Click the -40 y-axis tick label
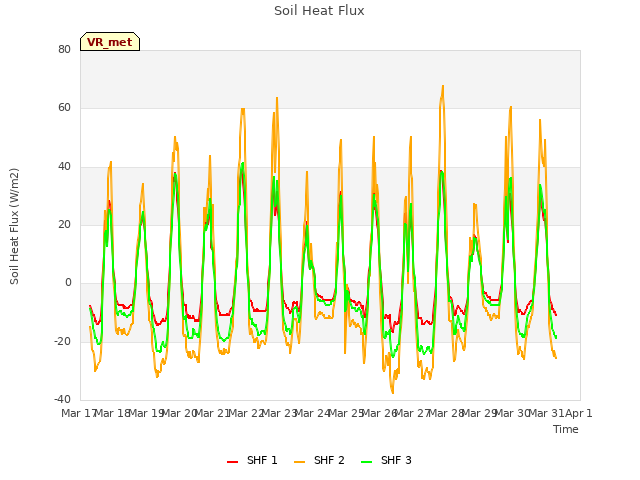The height and width of the screenshot is (480, 640). (x=63, y=399)
